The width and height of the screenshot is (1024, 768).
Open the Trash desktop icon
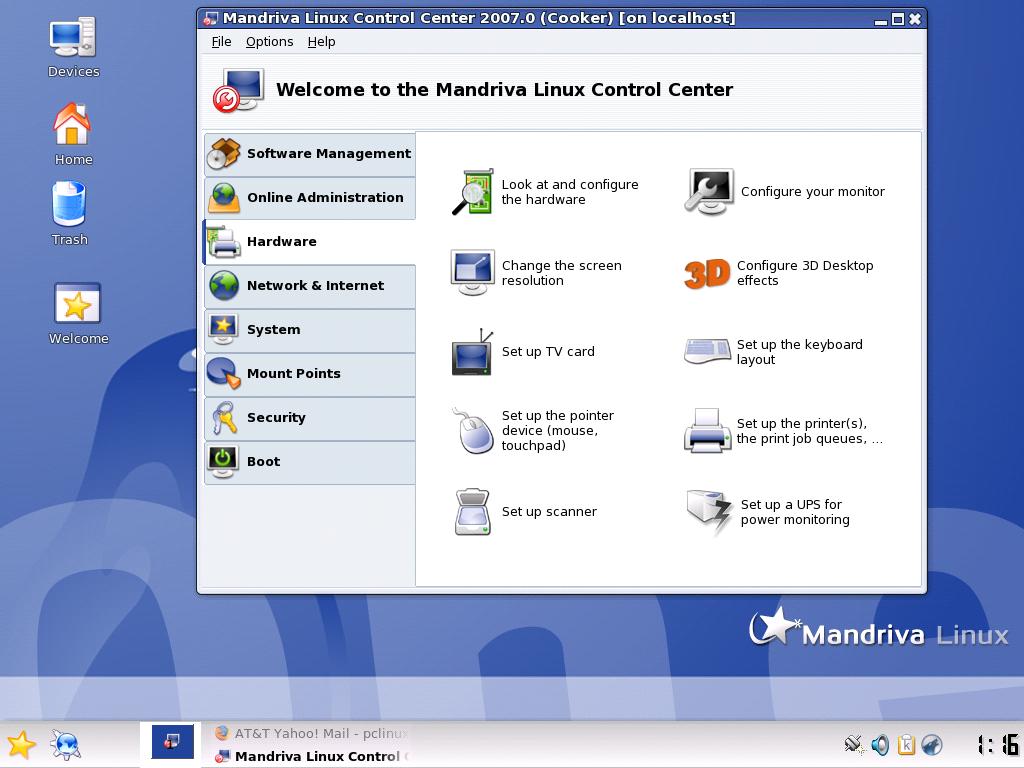[x=69, y=214]
